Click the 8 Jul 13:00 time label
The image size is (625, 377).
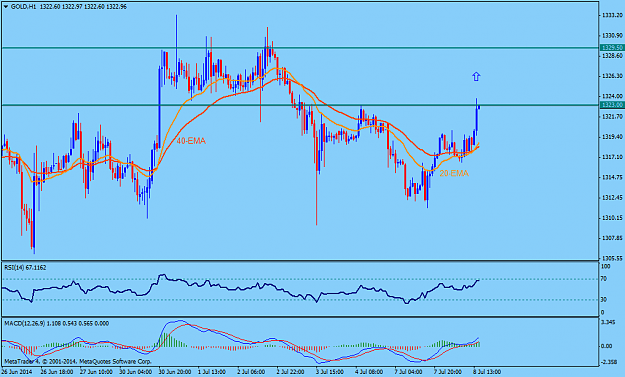[x=488, y=372]
